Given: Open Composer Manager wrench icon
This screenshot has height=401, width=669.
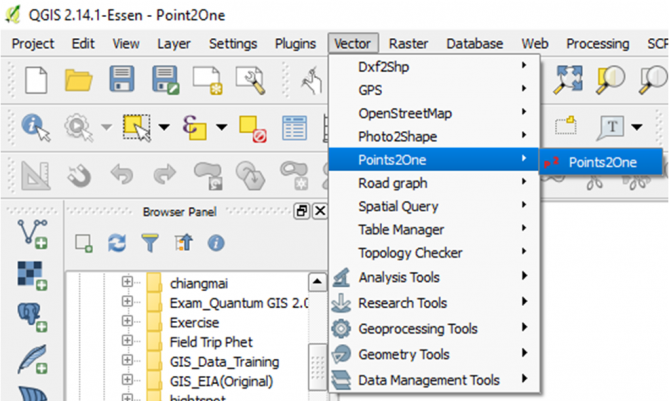Looking at the screenshot, I should (x=251, y=80).
